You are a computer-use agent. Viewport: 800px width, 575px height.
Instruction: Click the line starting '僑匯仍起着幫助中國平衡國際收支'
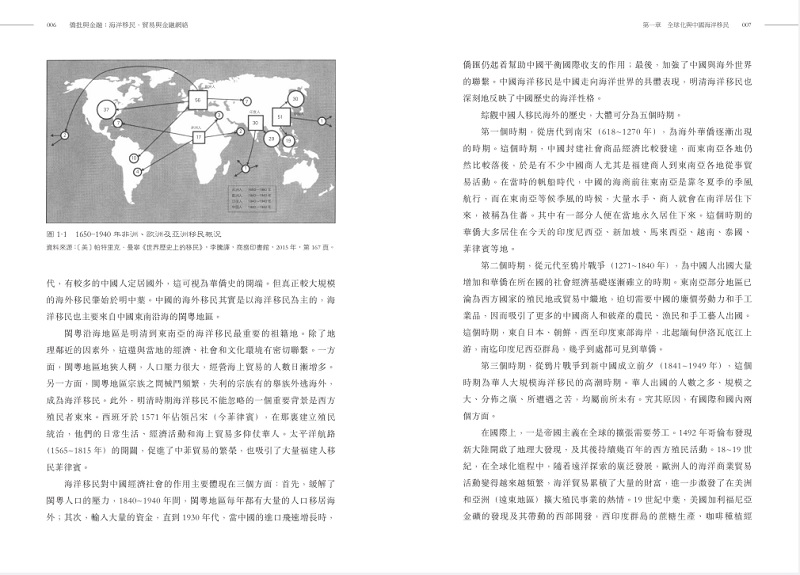coord(607,65)
